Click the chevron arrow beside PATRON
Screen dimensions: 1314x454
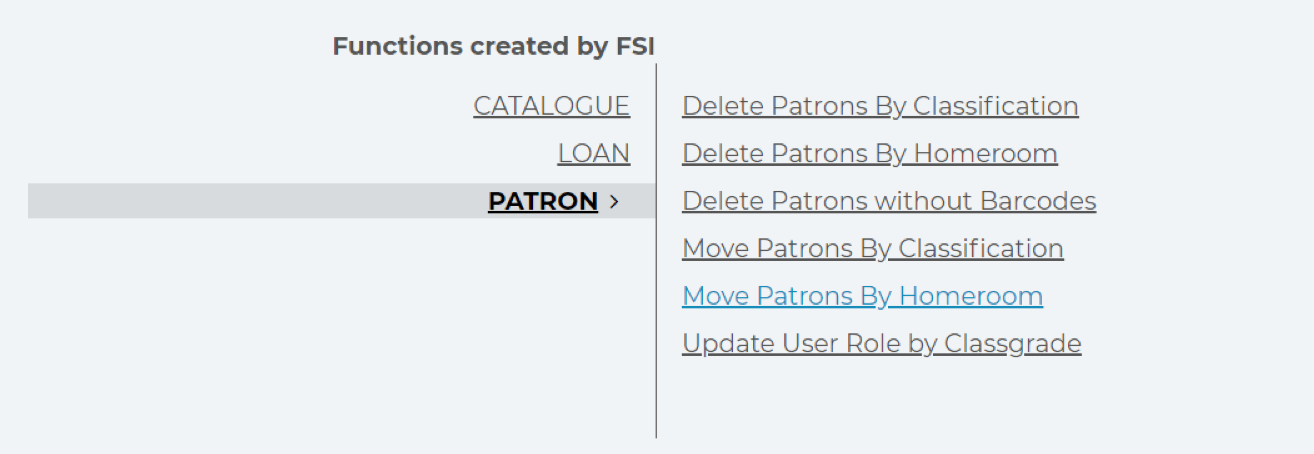pos(614,202)
